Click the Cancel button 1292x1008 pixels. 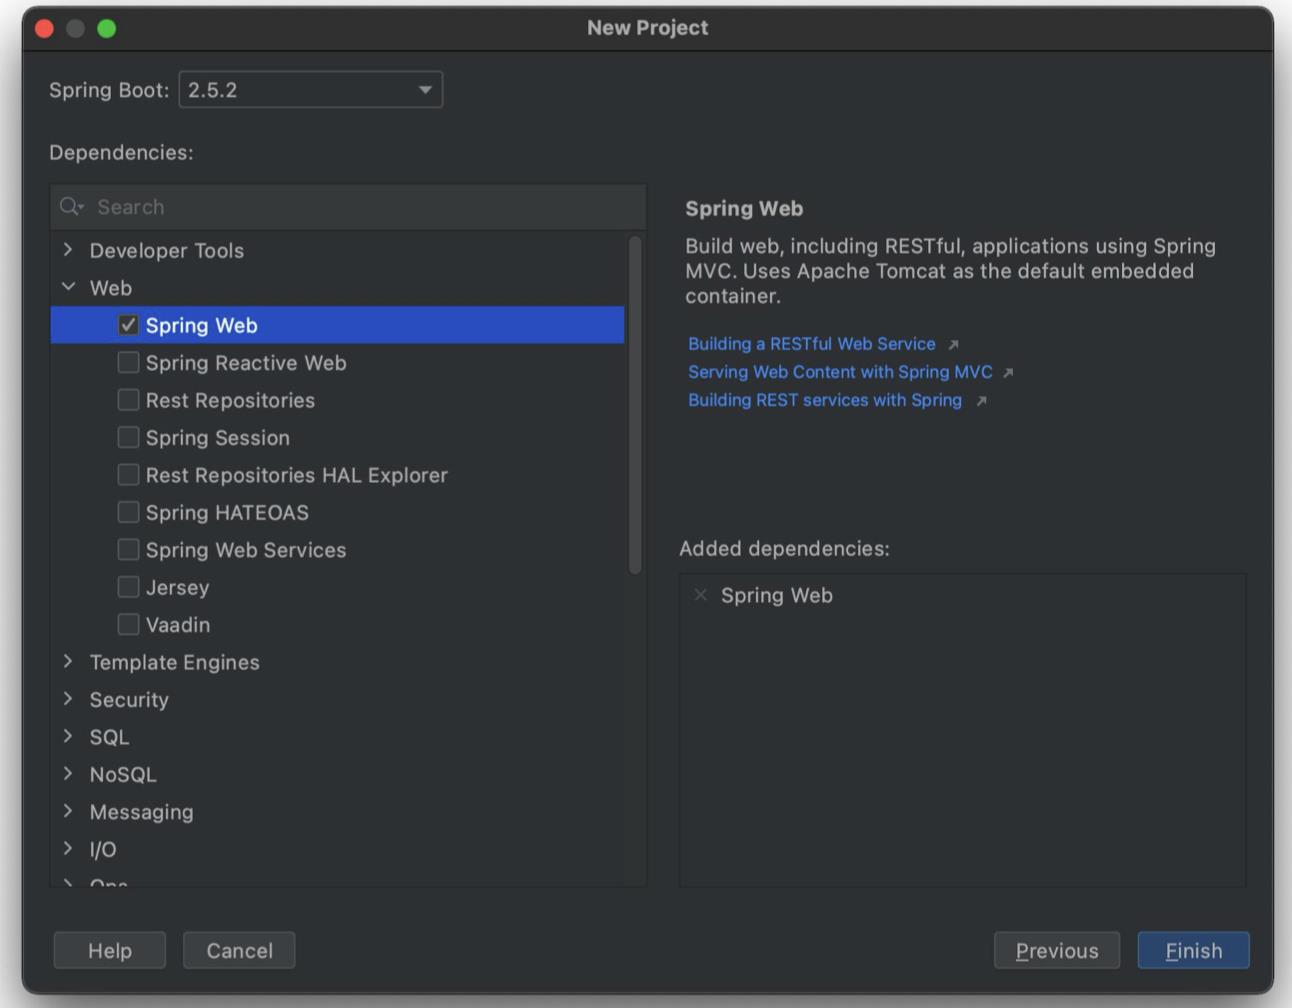(x=239, y=950)
